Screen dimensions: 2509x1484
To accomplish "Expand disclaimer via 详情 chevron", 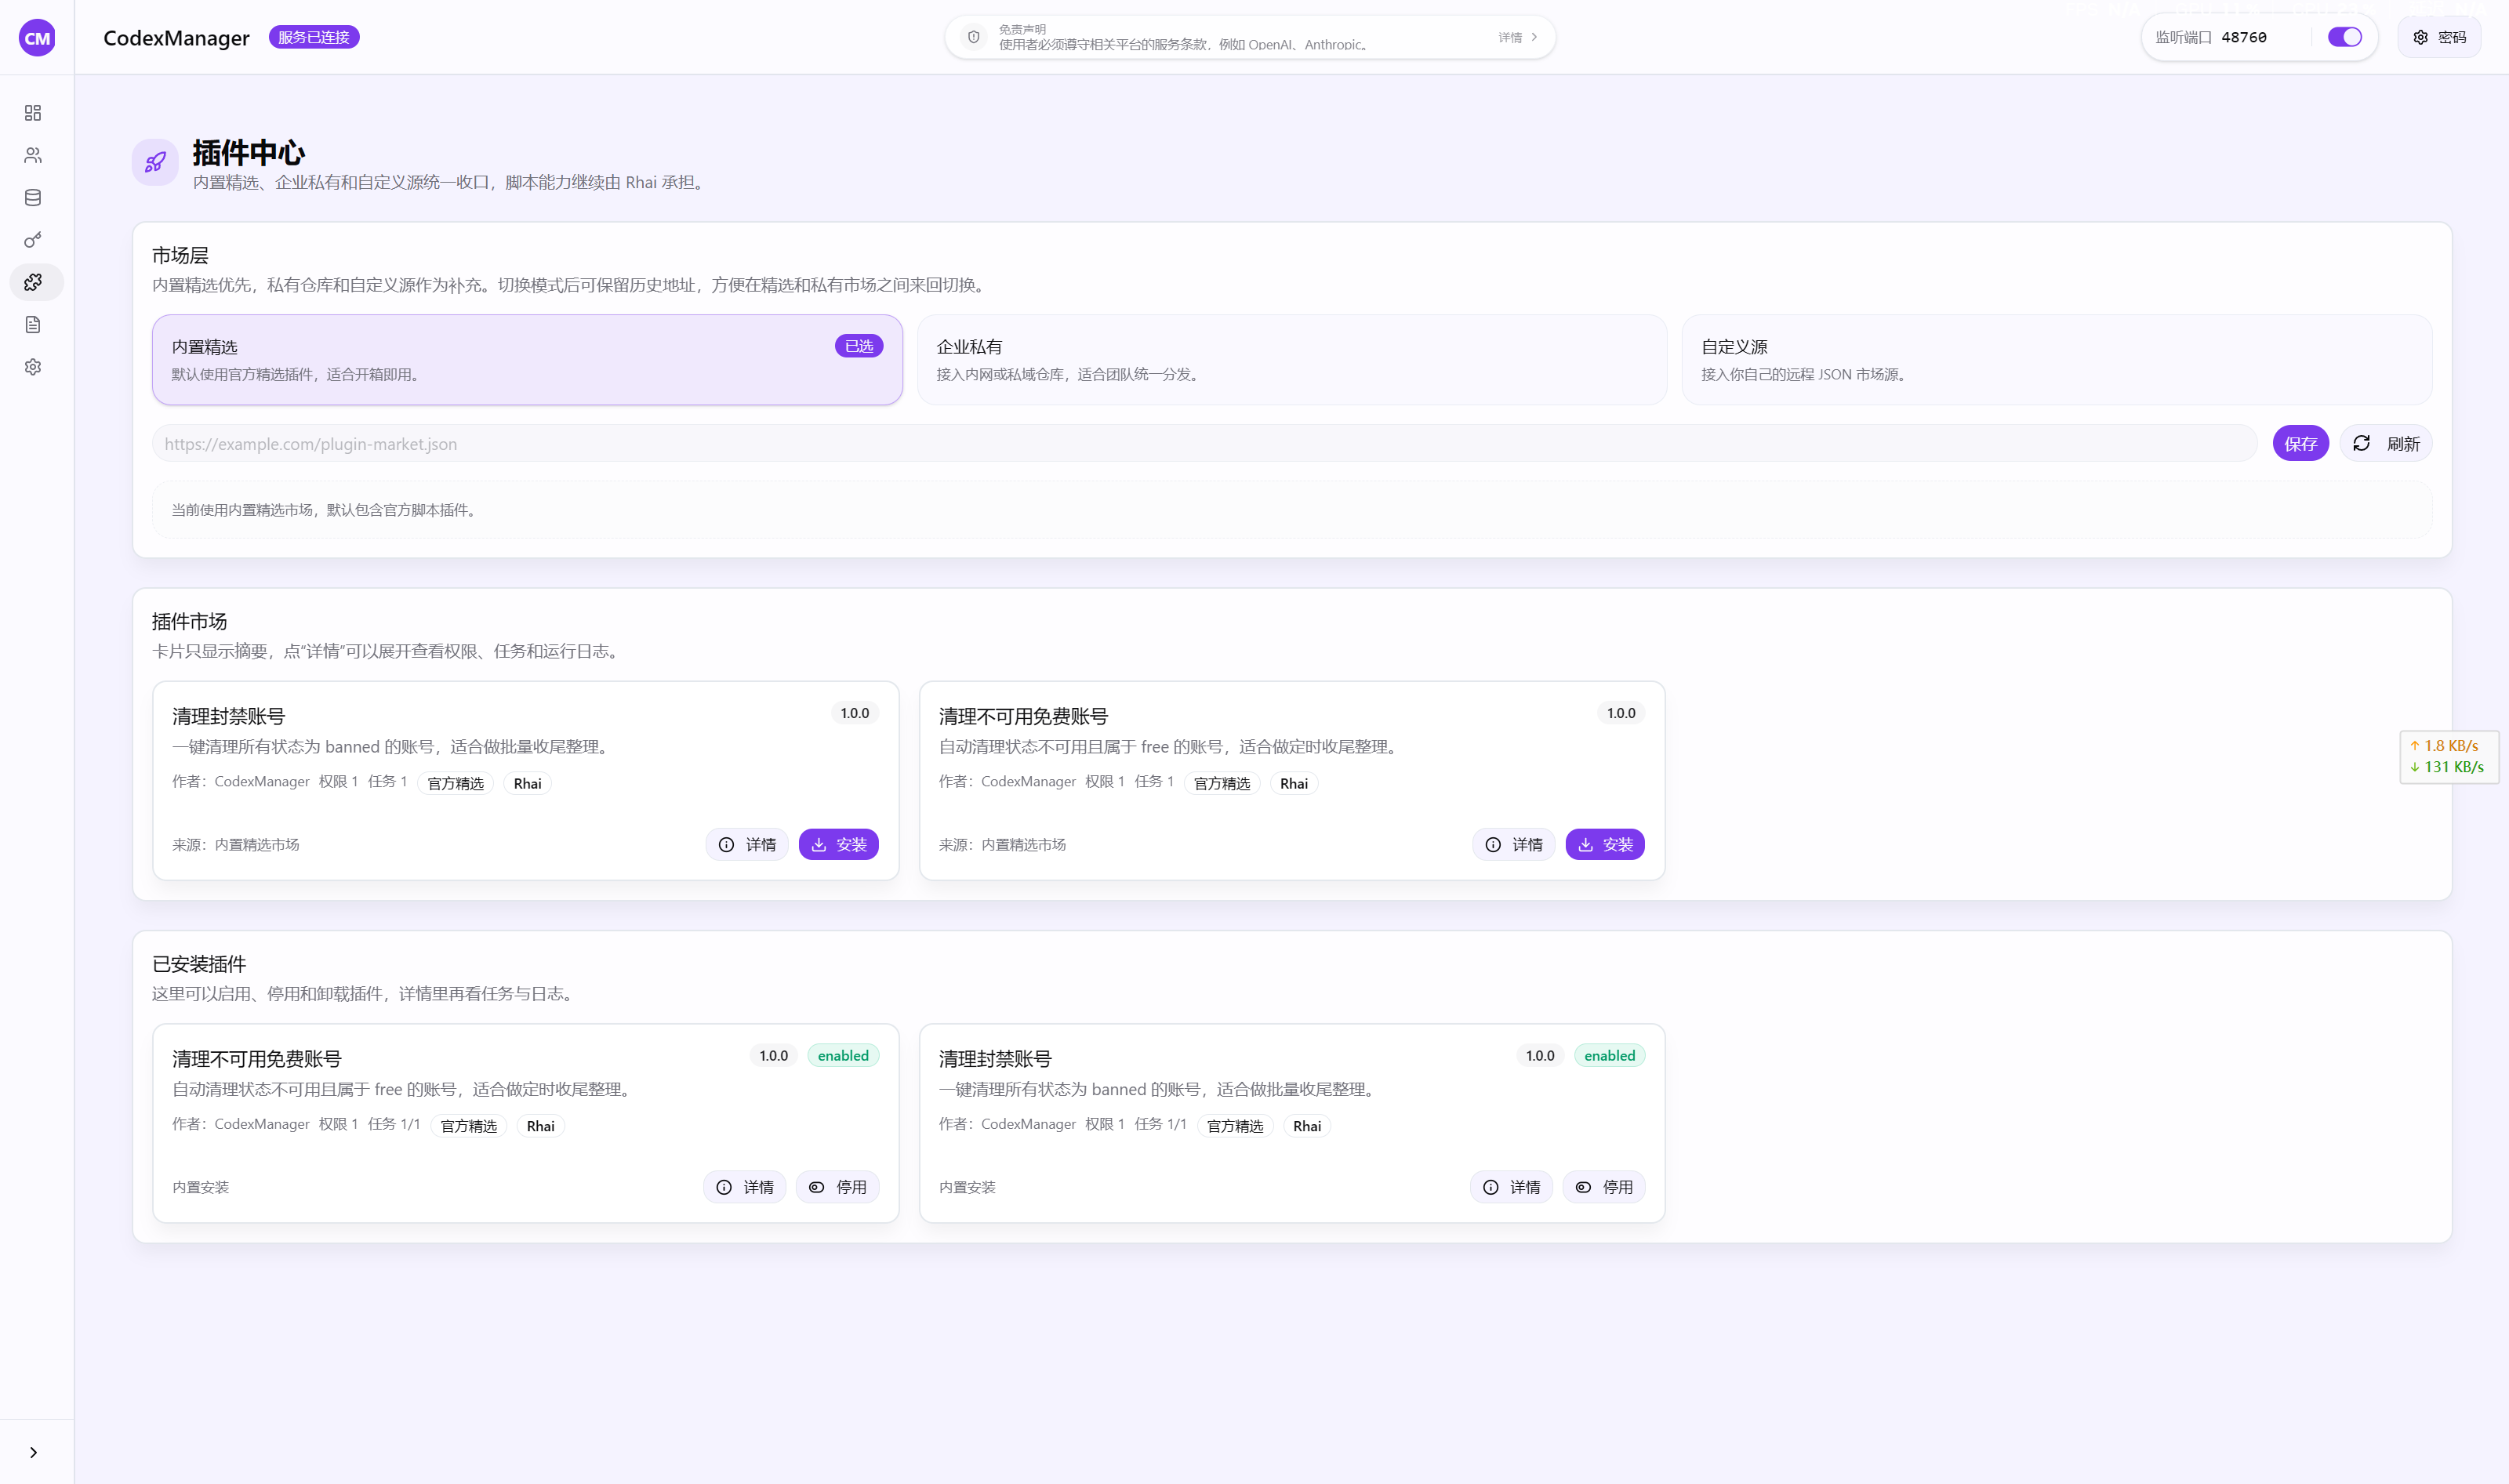I will 1518,38.
